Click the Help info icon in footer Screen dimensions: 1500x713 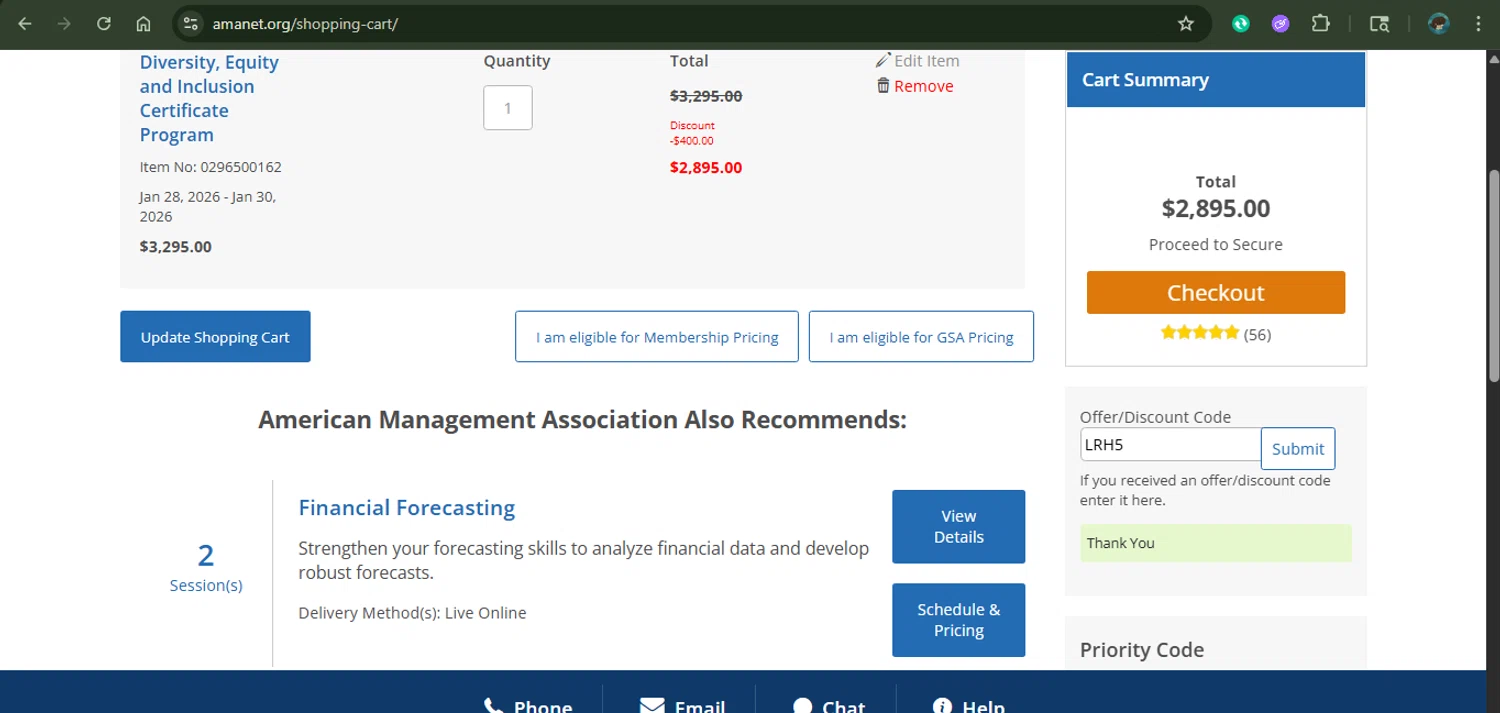click(942, 706)
